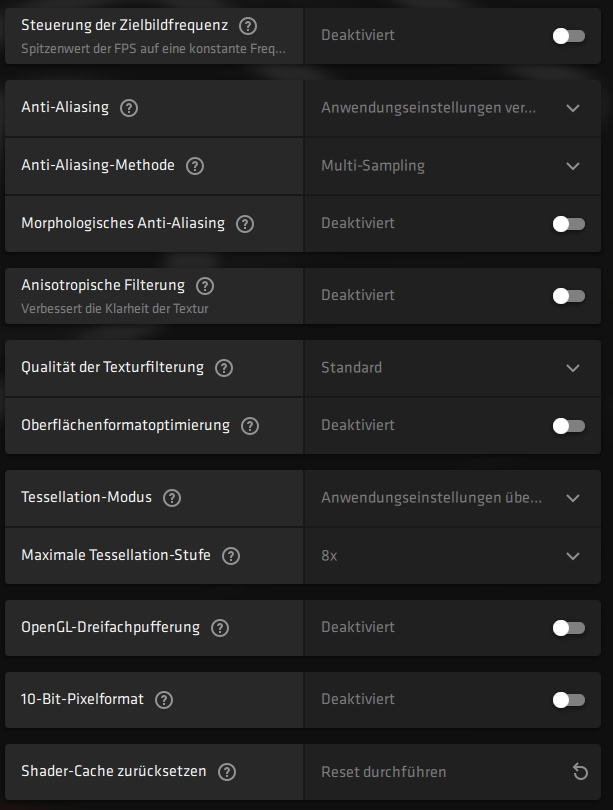Open Tessellation-Modus help tooltip icon
Screen dimensions: 613x810
point(172,498)
